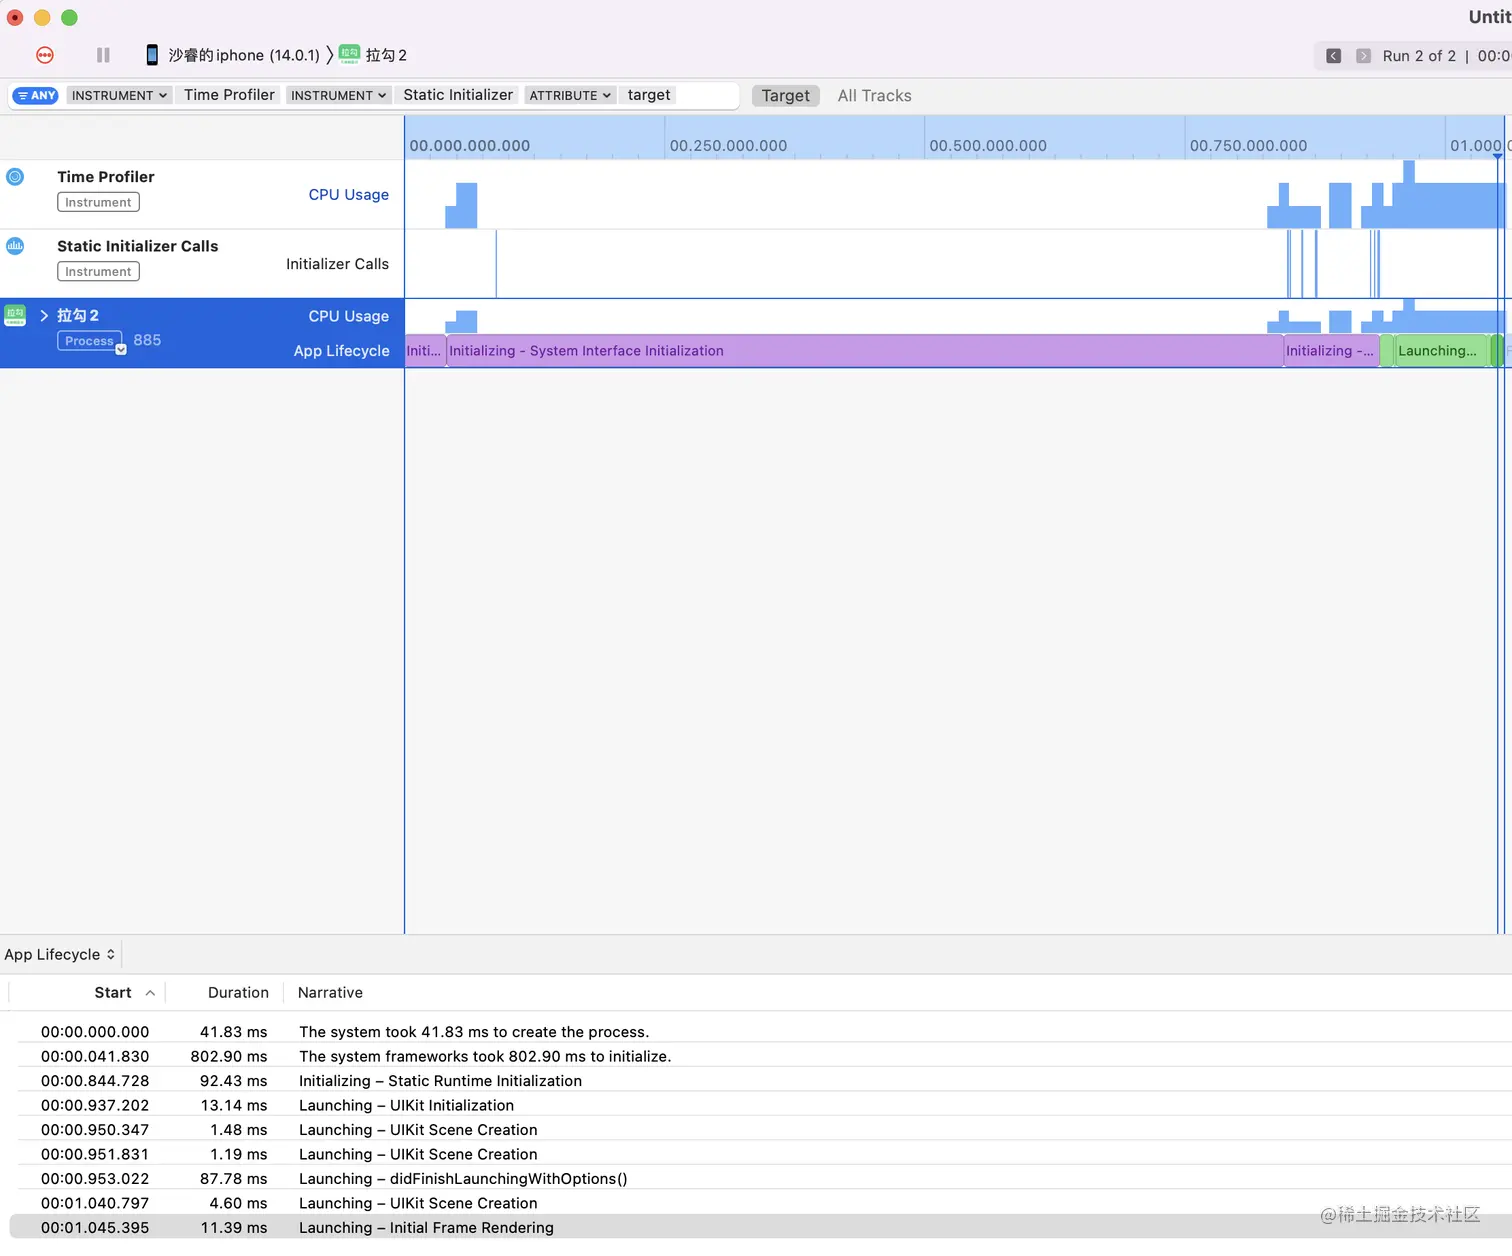Viewport: 1512px width, 1256px height.
Task: Select the Static Runtime Initialization row
Action: pyautogui.click(x=760, y=1081)
